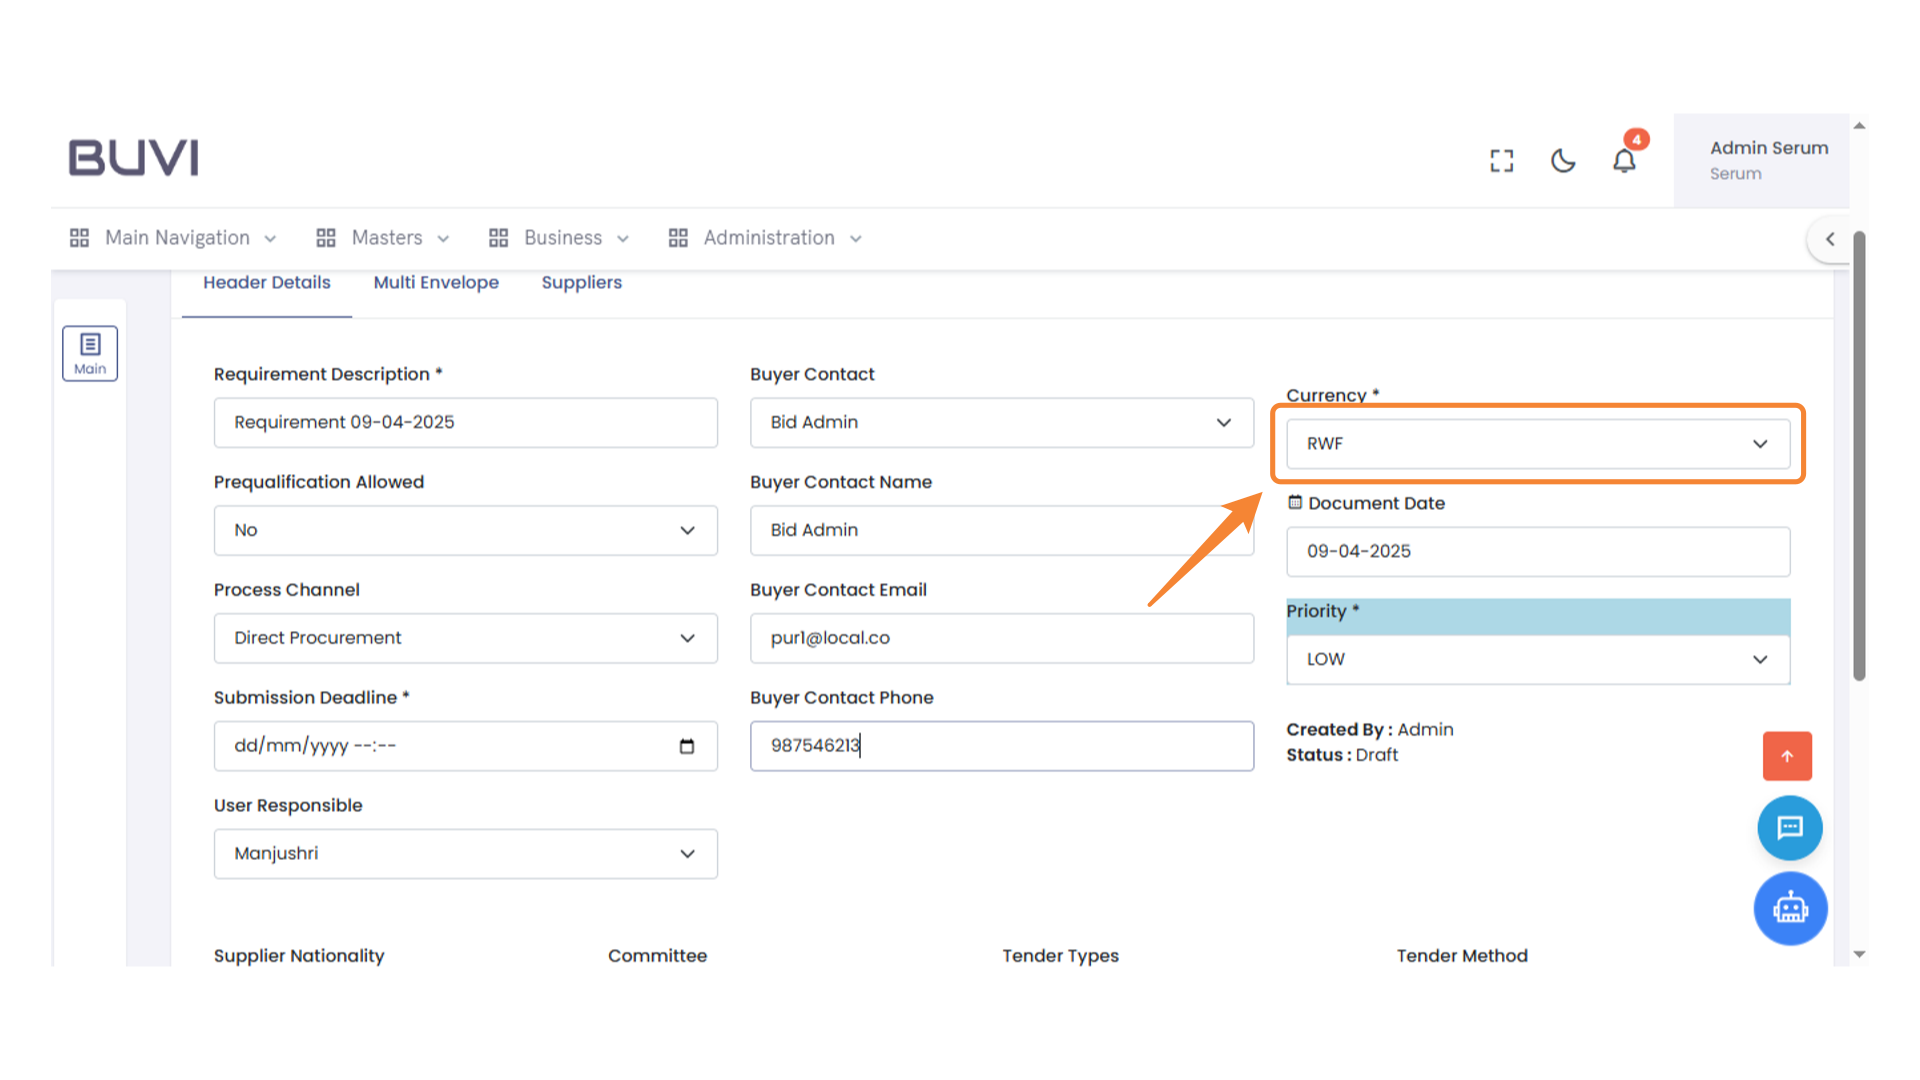
Task: Click the red scroll-to-top arrow button
Action: 1787,756
